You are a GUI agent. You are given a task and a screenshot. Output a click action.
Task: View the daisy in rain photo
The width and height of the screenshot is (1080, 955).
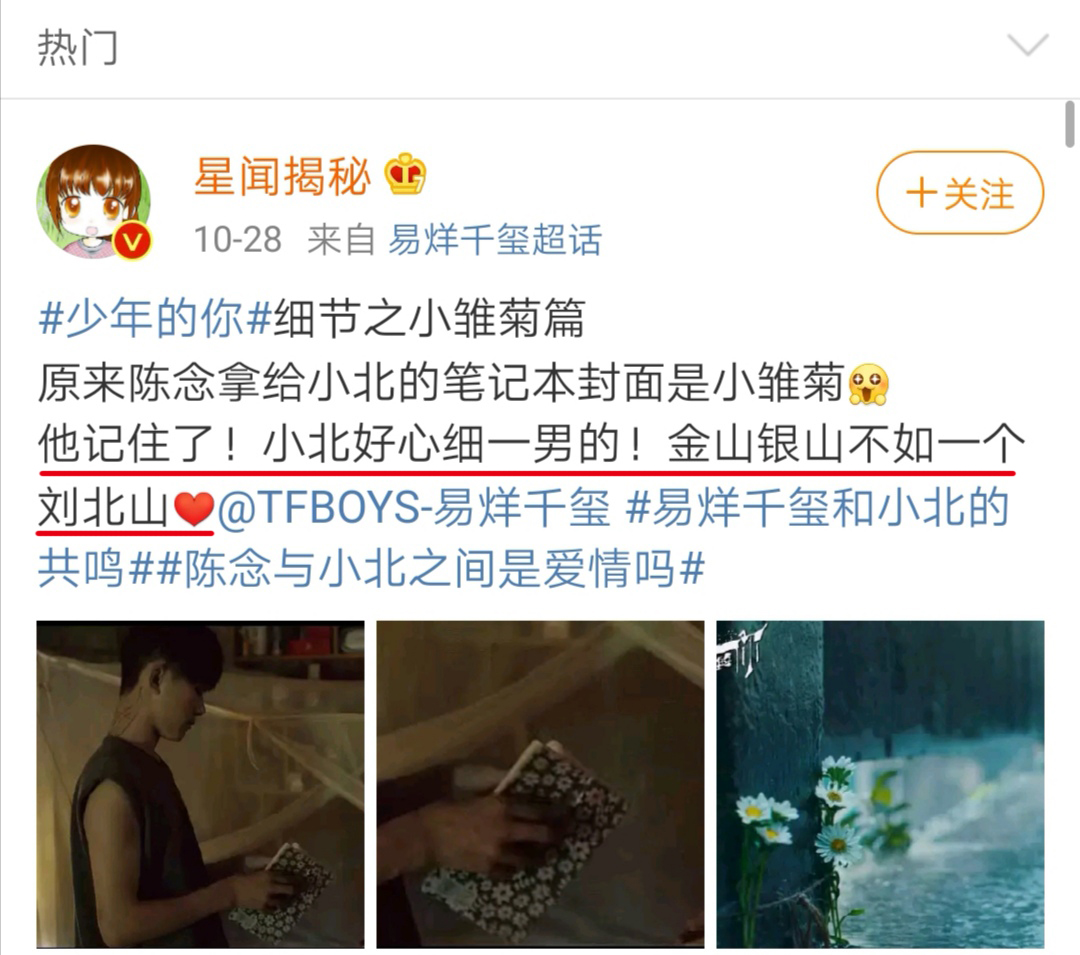click(880, 784)
